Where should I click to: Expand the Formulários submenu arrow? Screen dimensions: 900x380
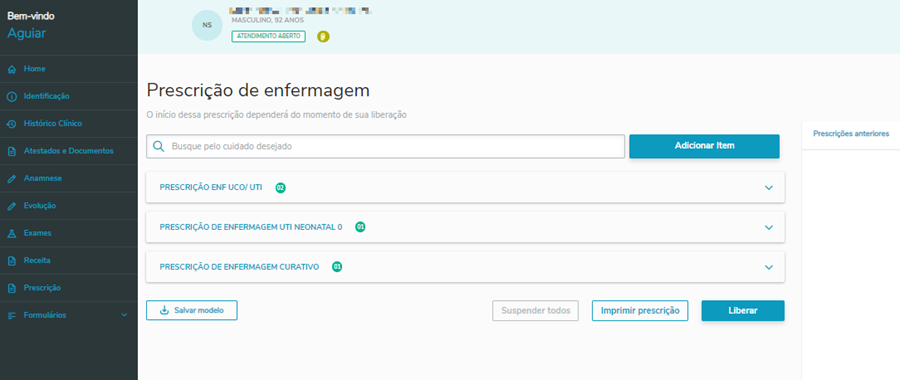pos(125,315)
